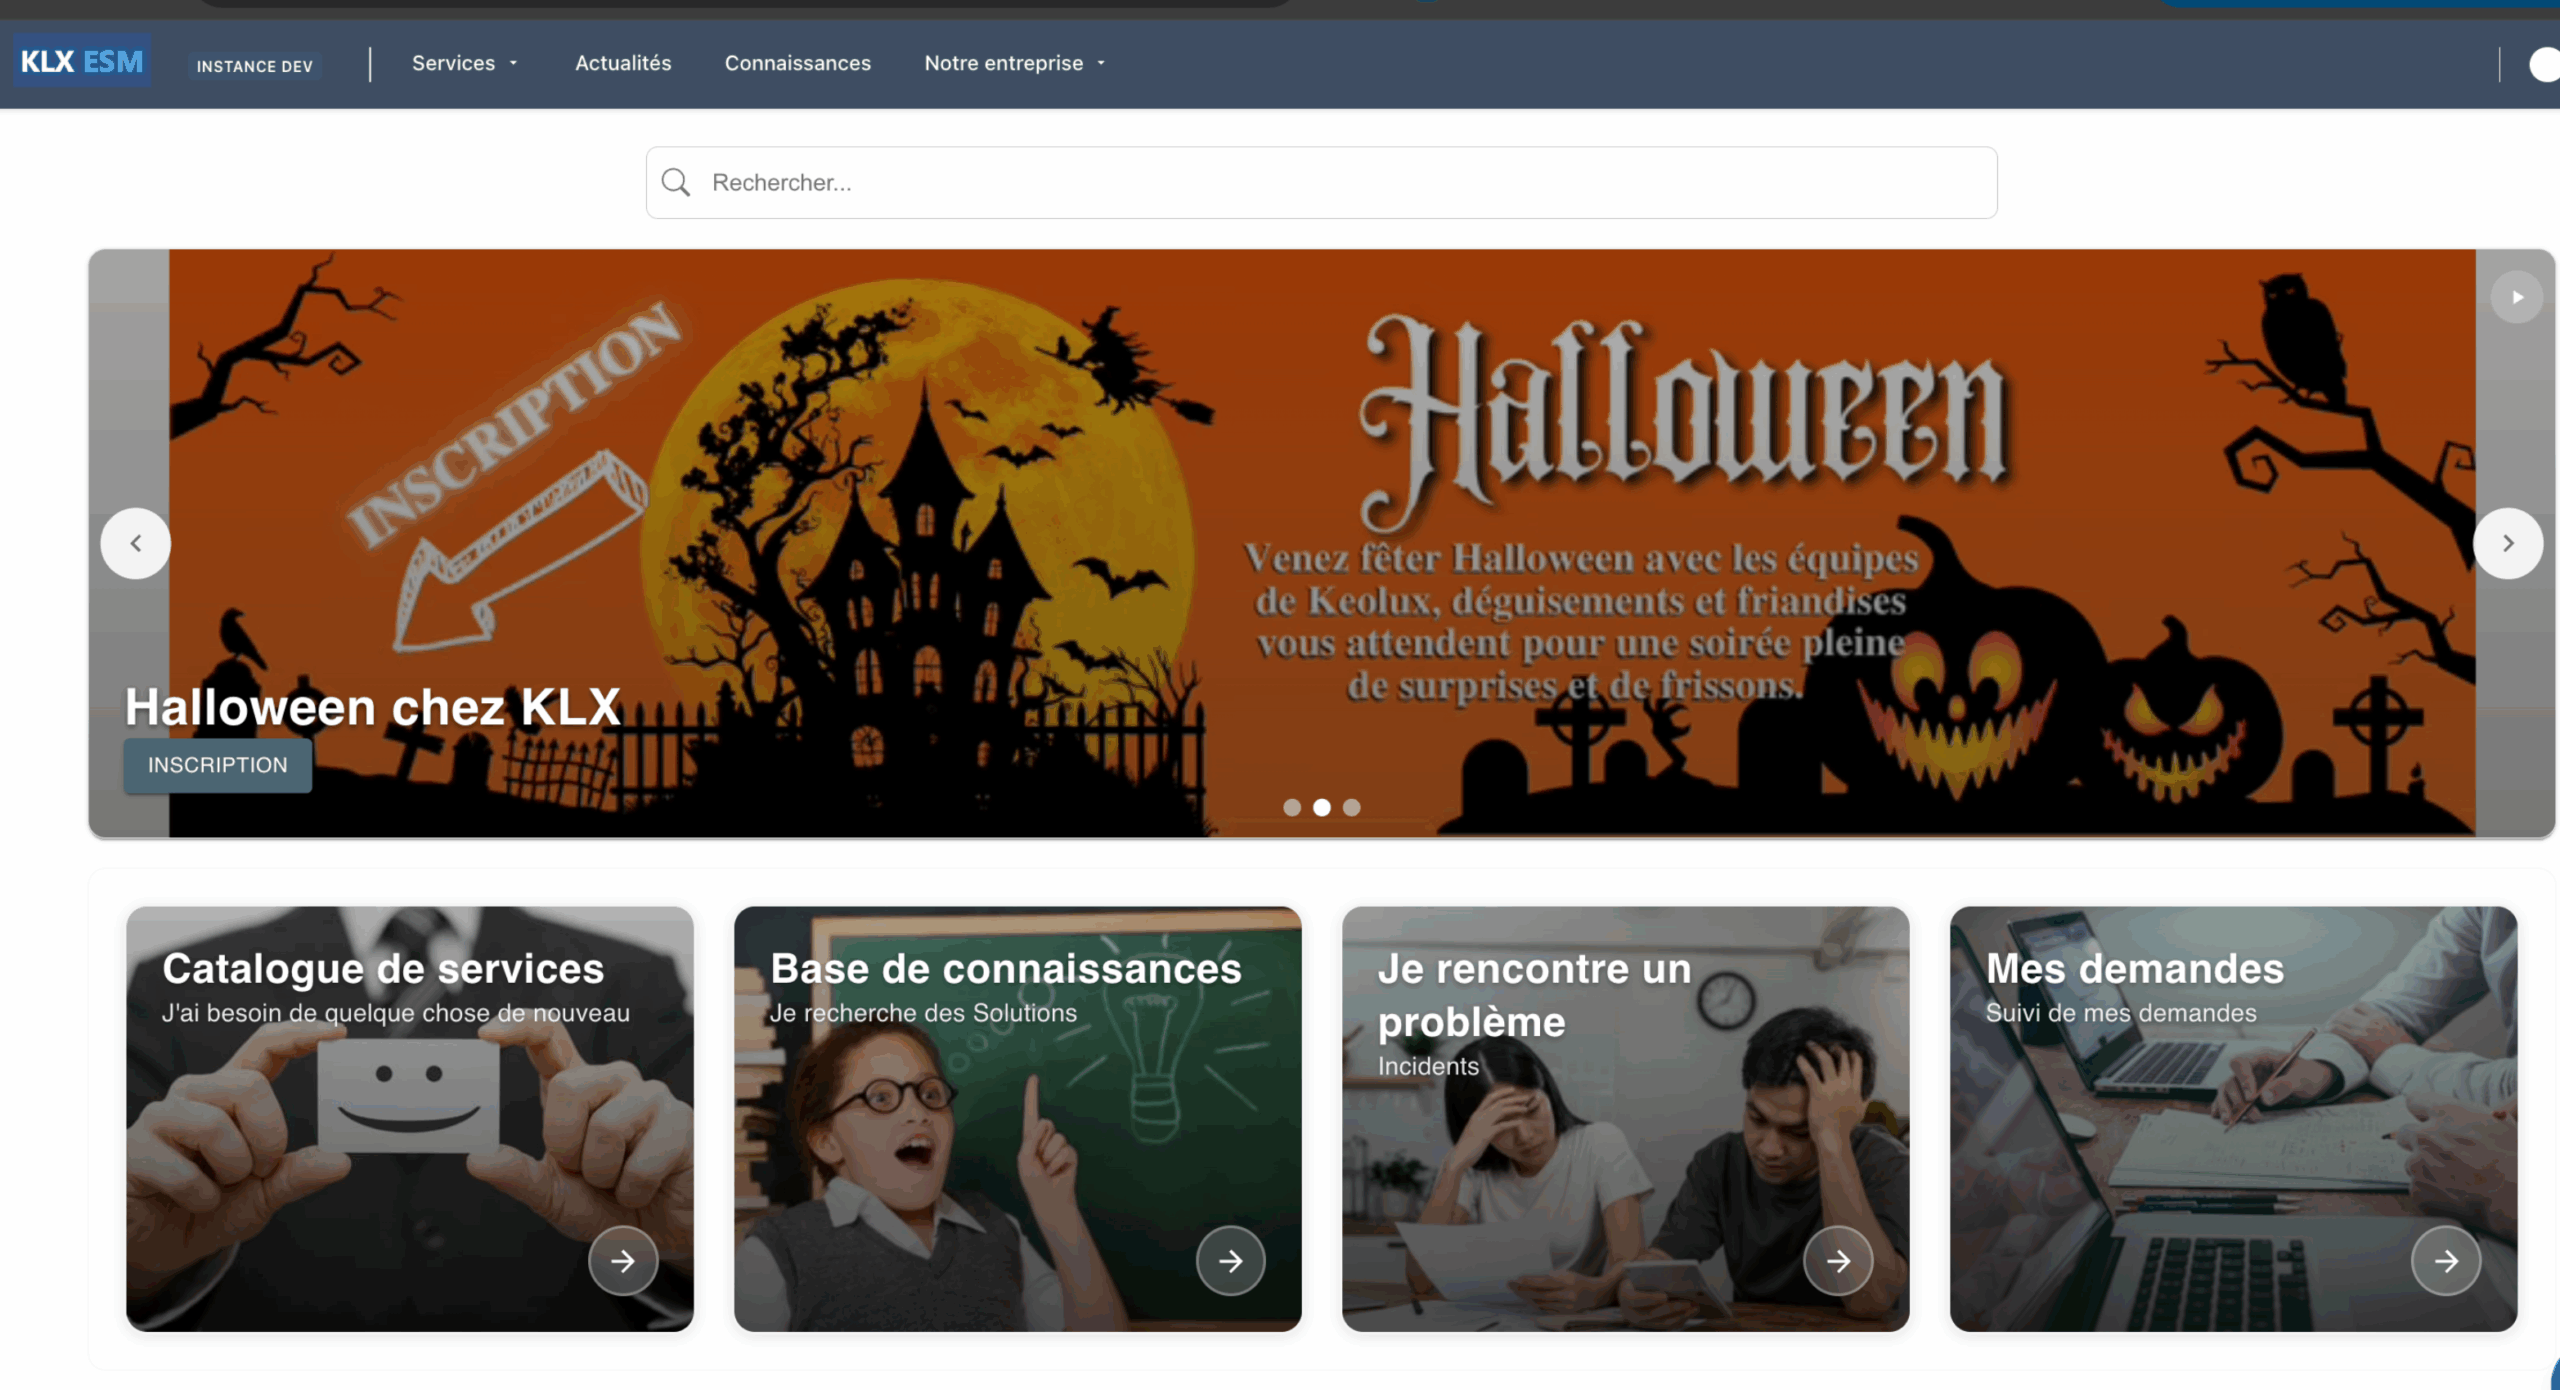Viewport: 2560px width, 1390px height.
Task: Open Catalogue de services arrow button
Action: 623,1261
